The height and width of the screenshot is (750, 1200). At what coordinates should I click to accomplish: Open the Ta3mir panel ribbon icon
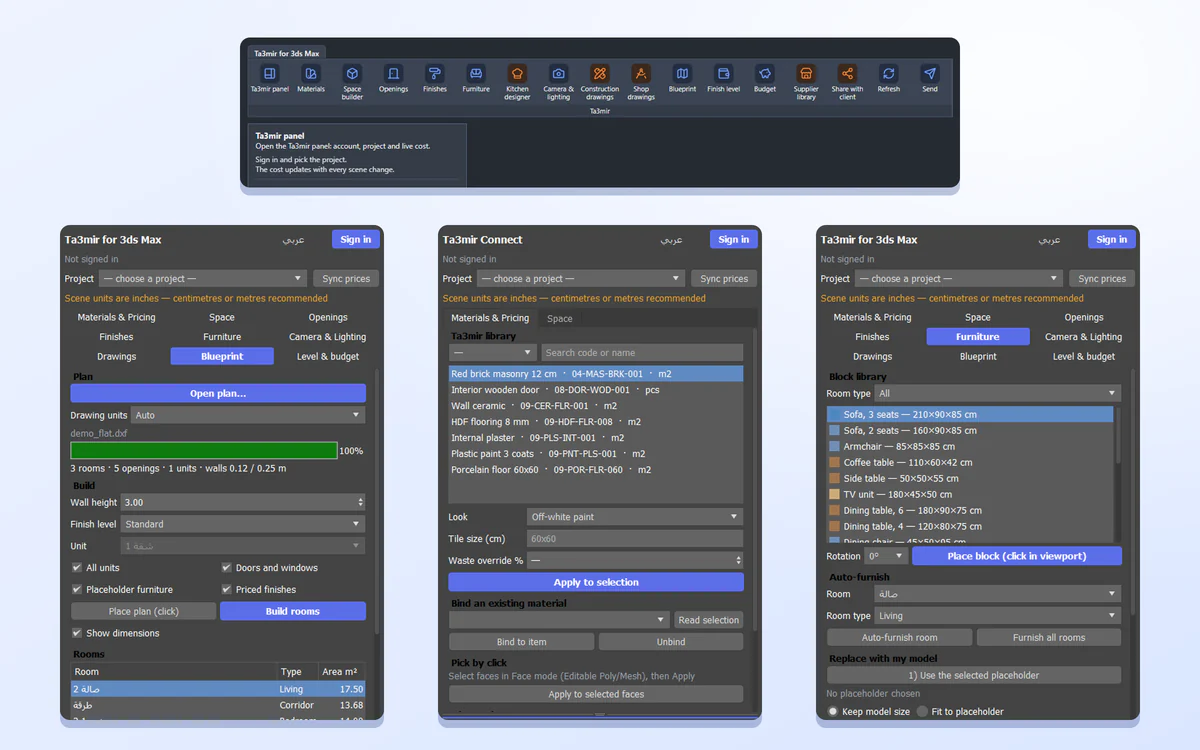[x=269, y=73]
